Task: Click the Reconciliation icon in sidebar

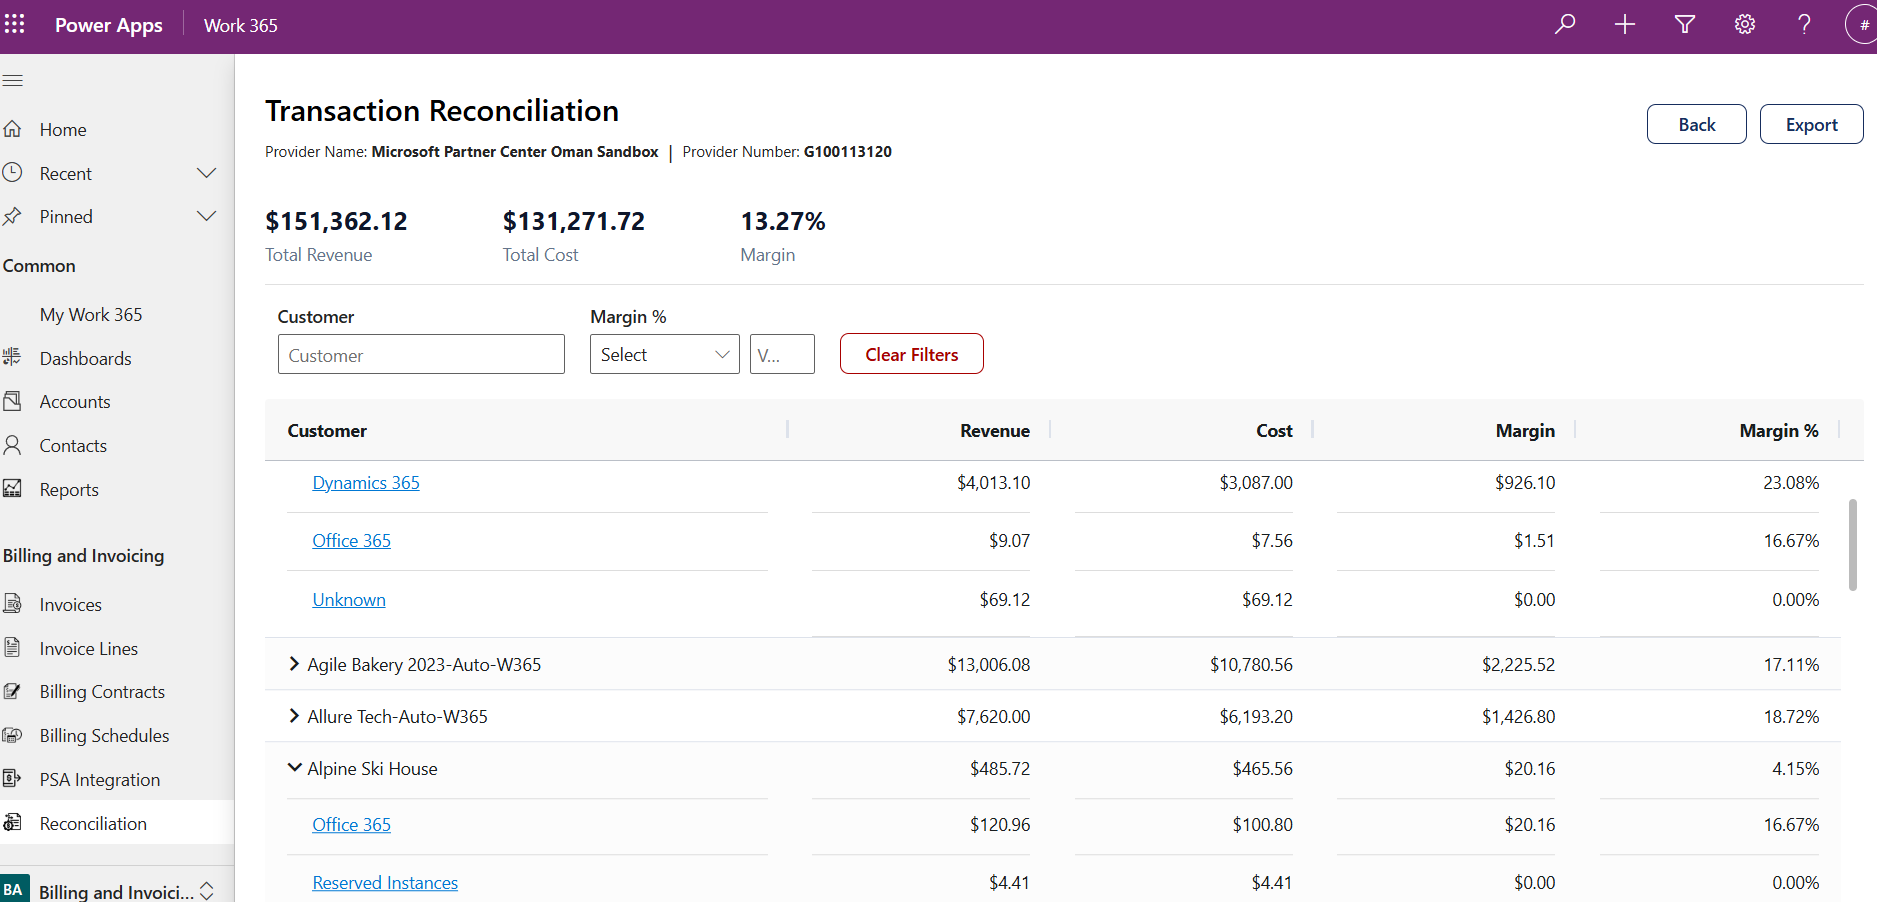Action: 13,823
